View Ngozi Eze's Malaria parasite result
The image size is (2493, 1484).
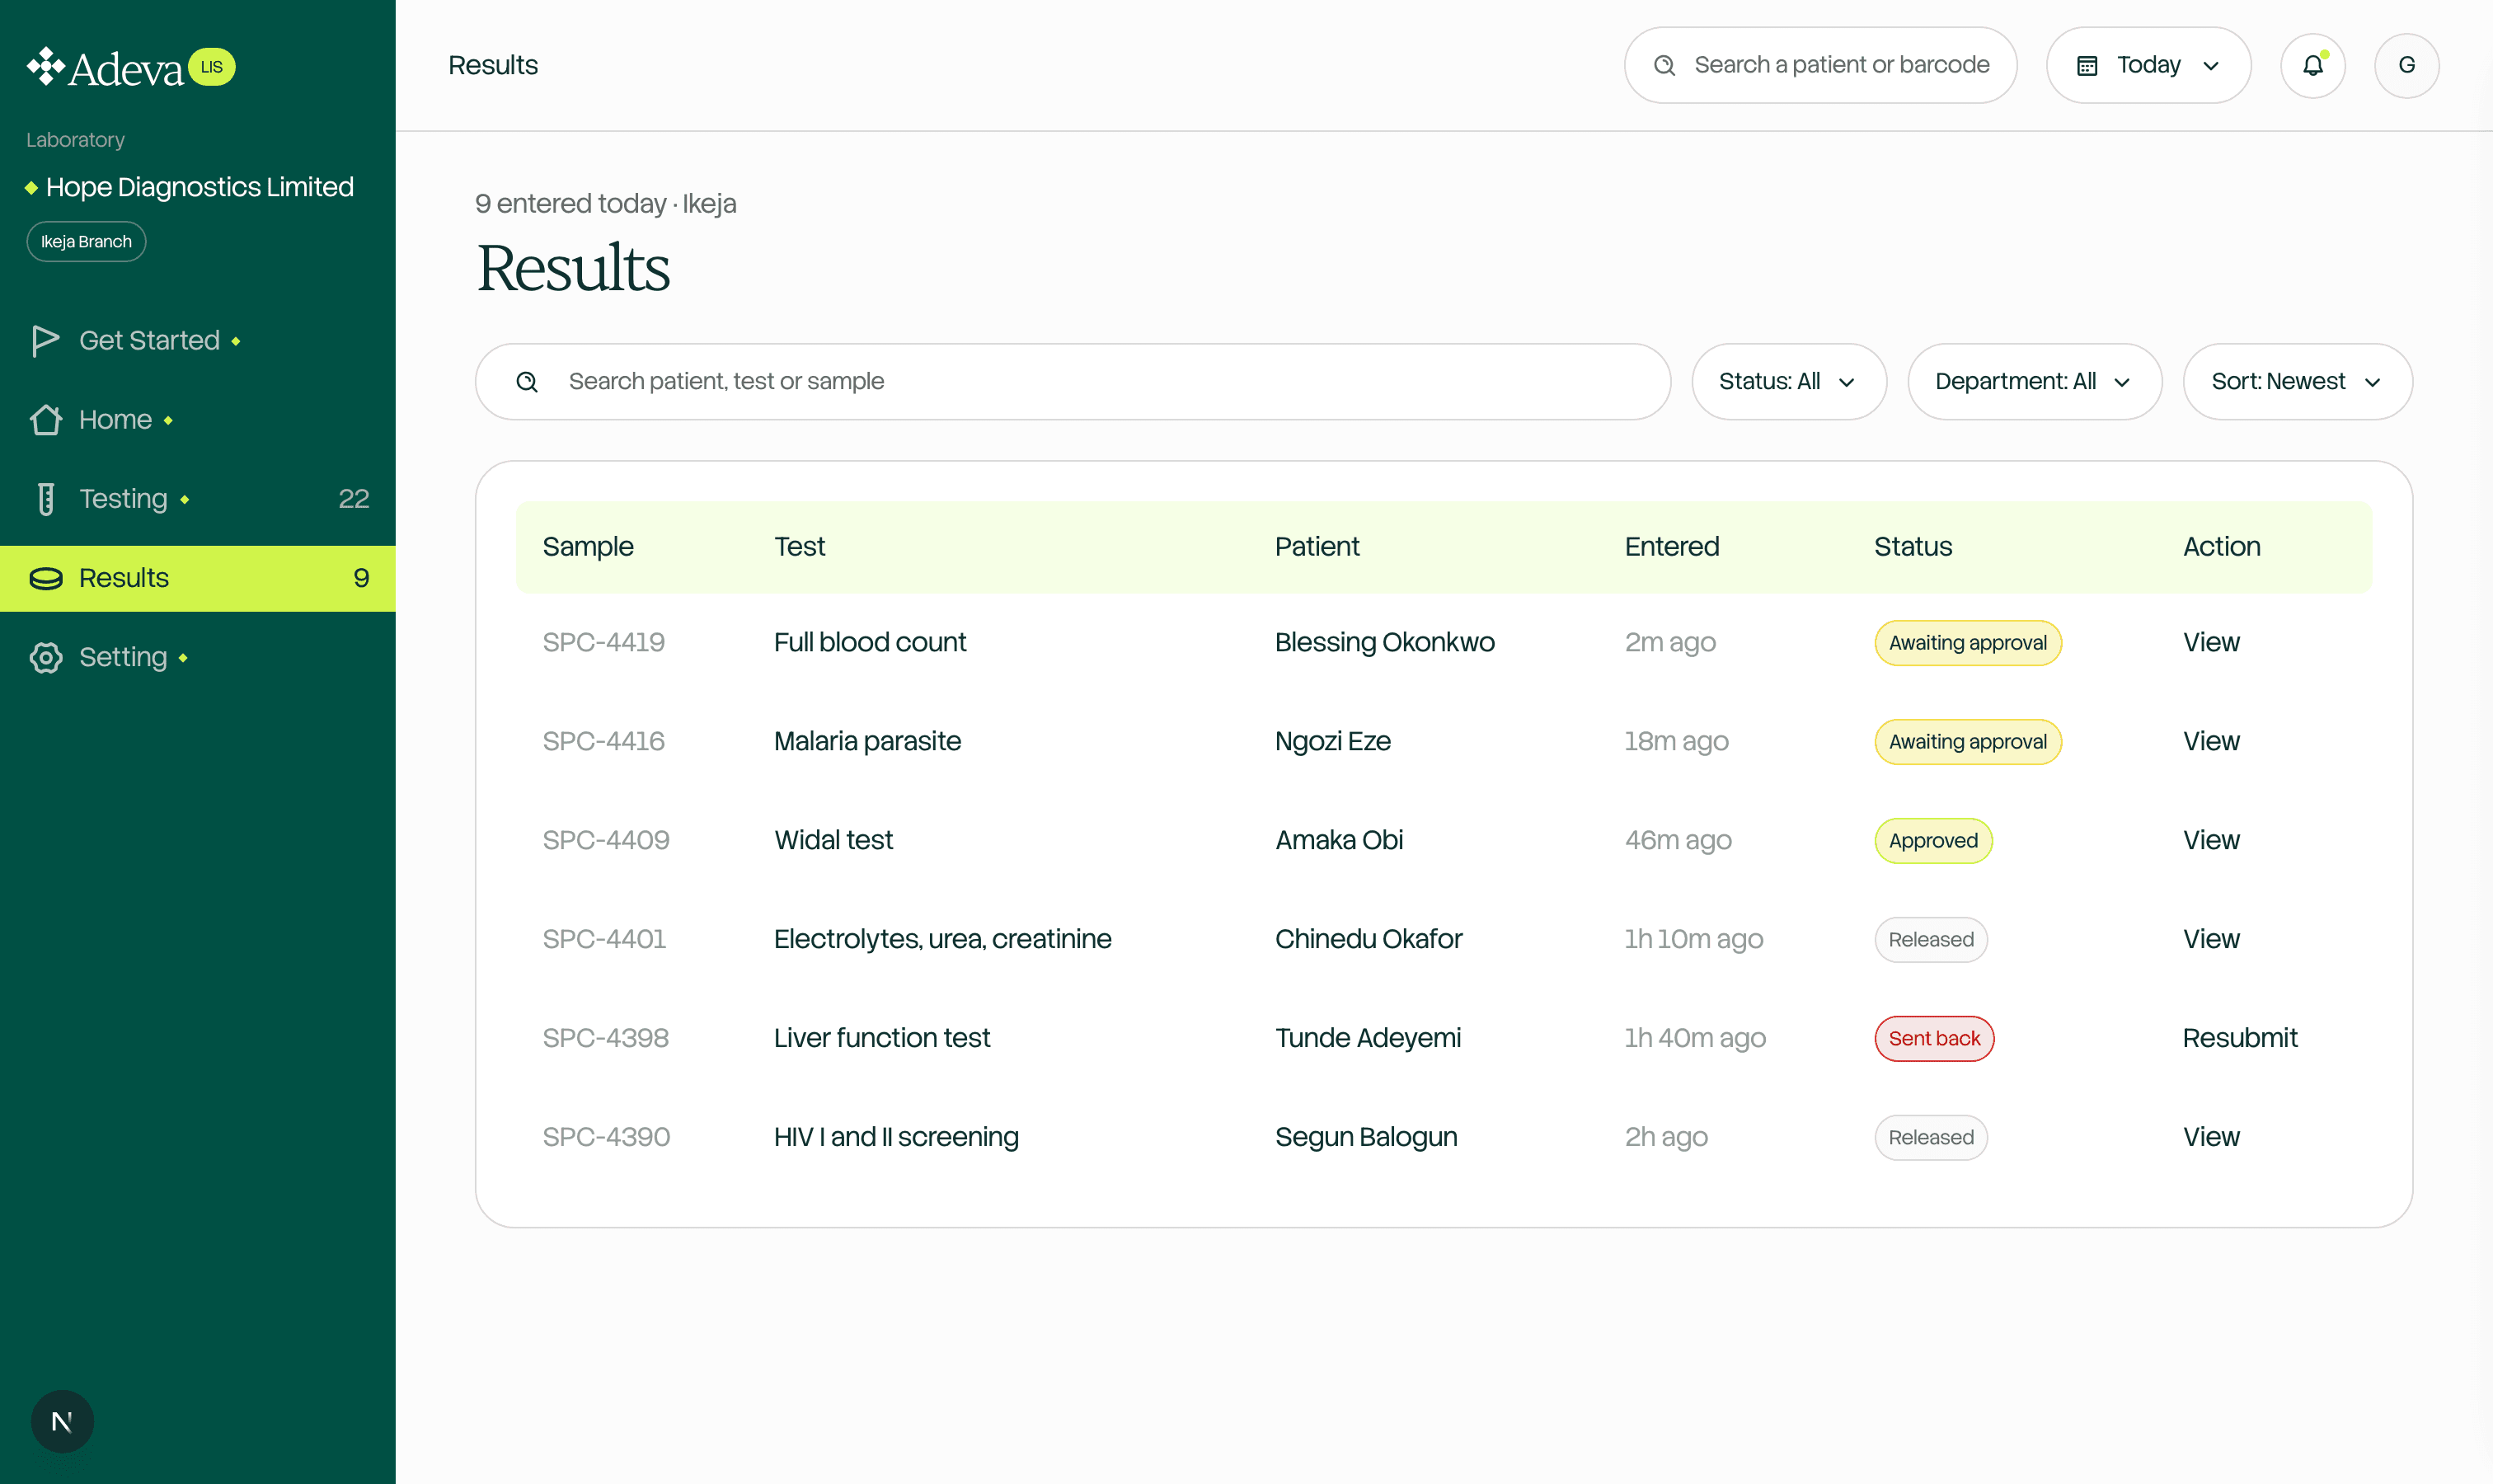2210,741
